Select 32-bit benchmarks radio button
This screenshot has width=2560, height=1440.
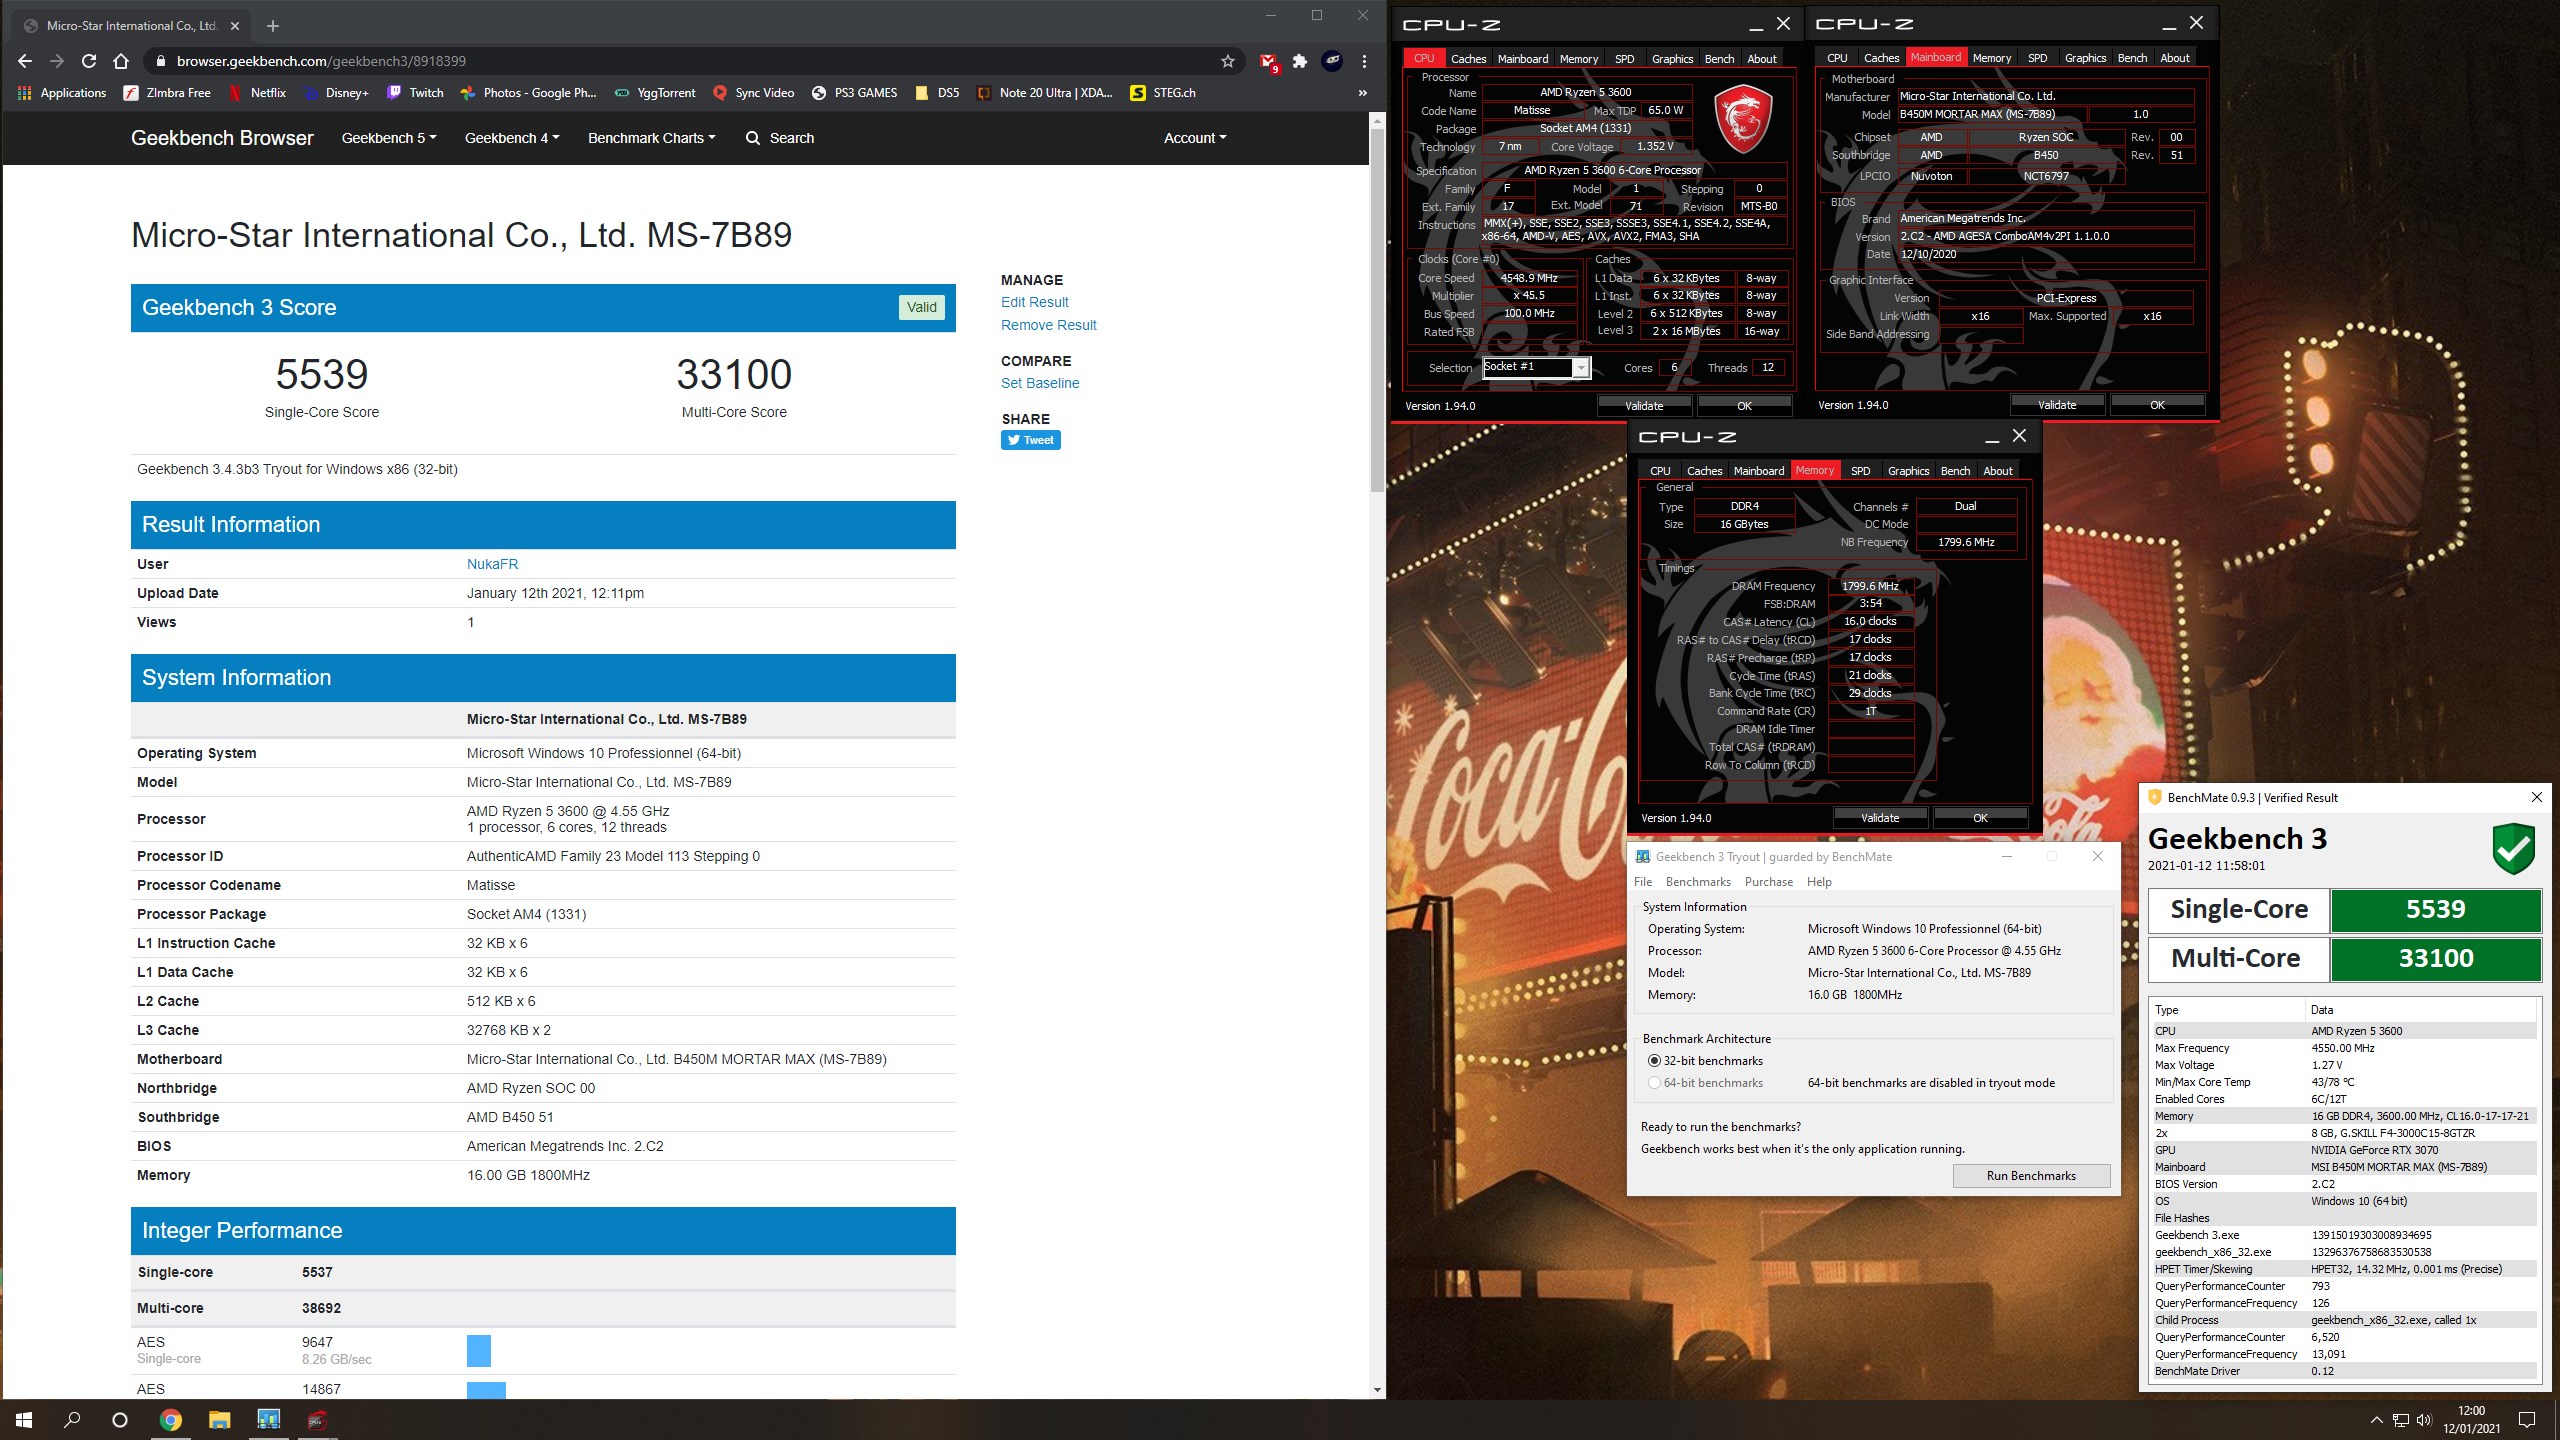(1654, 1061)
